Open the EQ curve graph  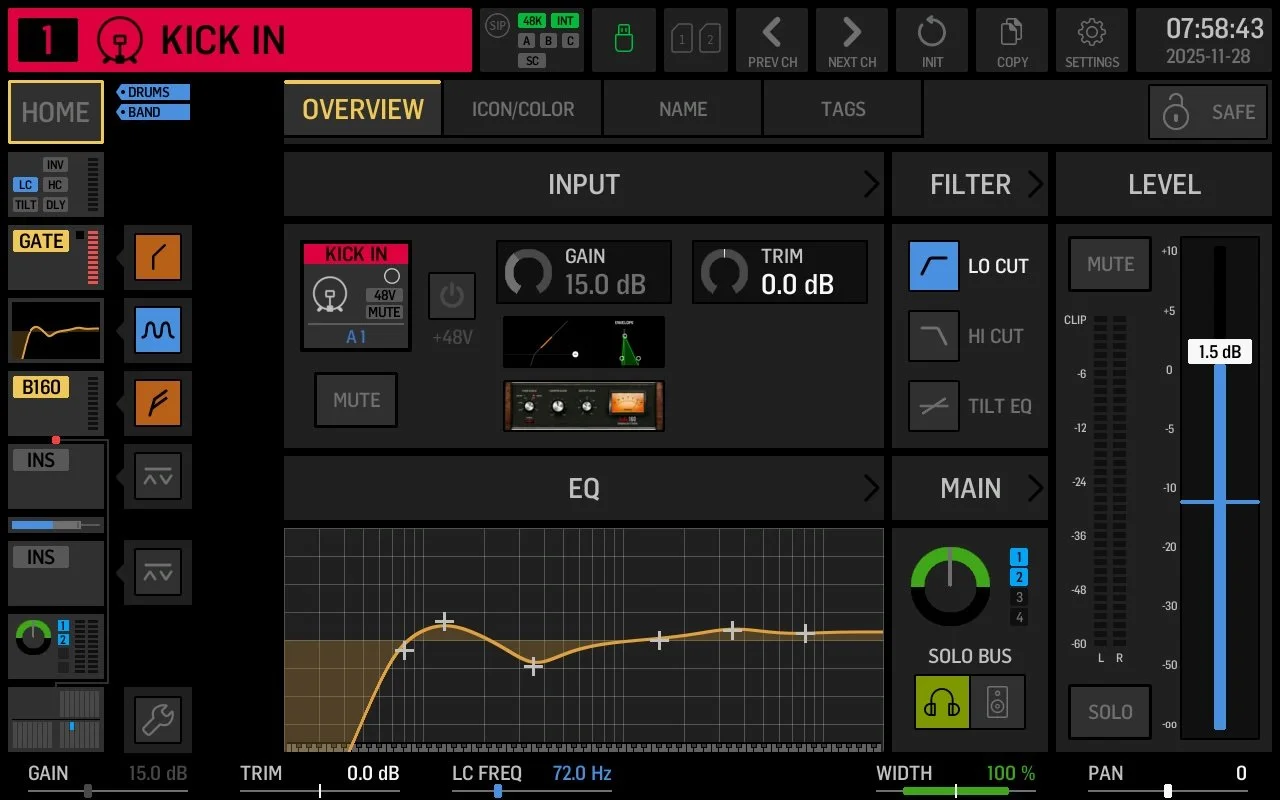coord(584,640)
